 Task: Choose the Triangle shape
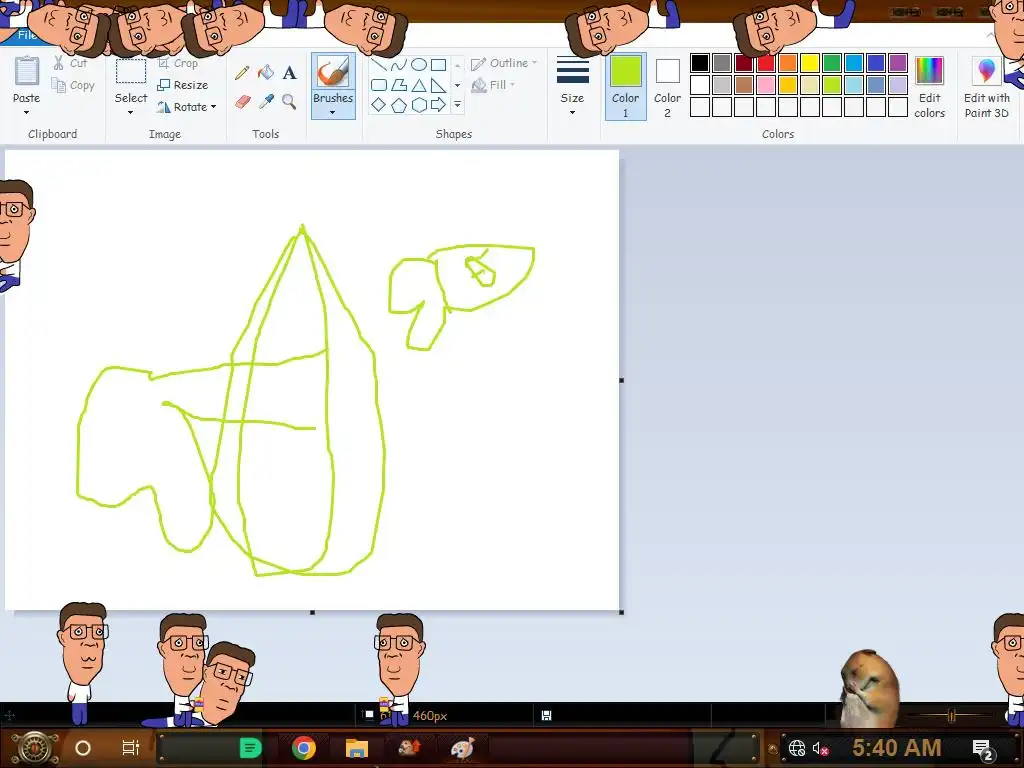tap(419, 85)
